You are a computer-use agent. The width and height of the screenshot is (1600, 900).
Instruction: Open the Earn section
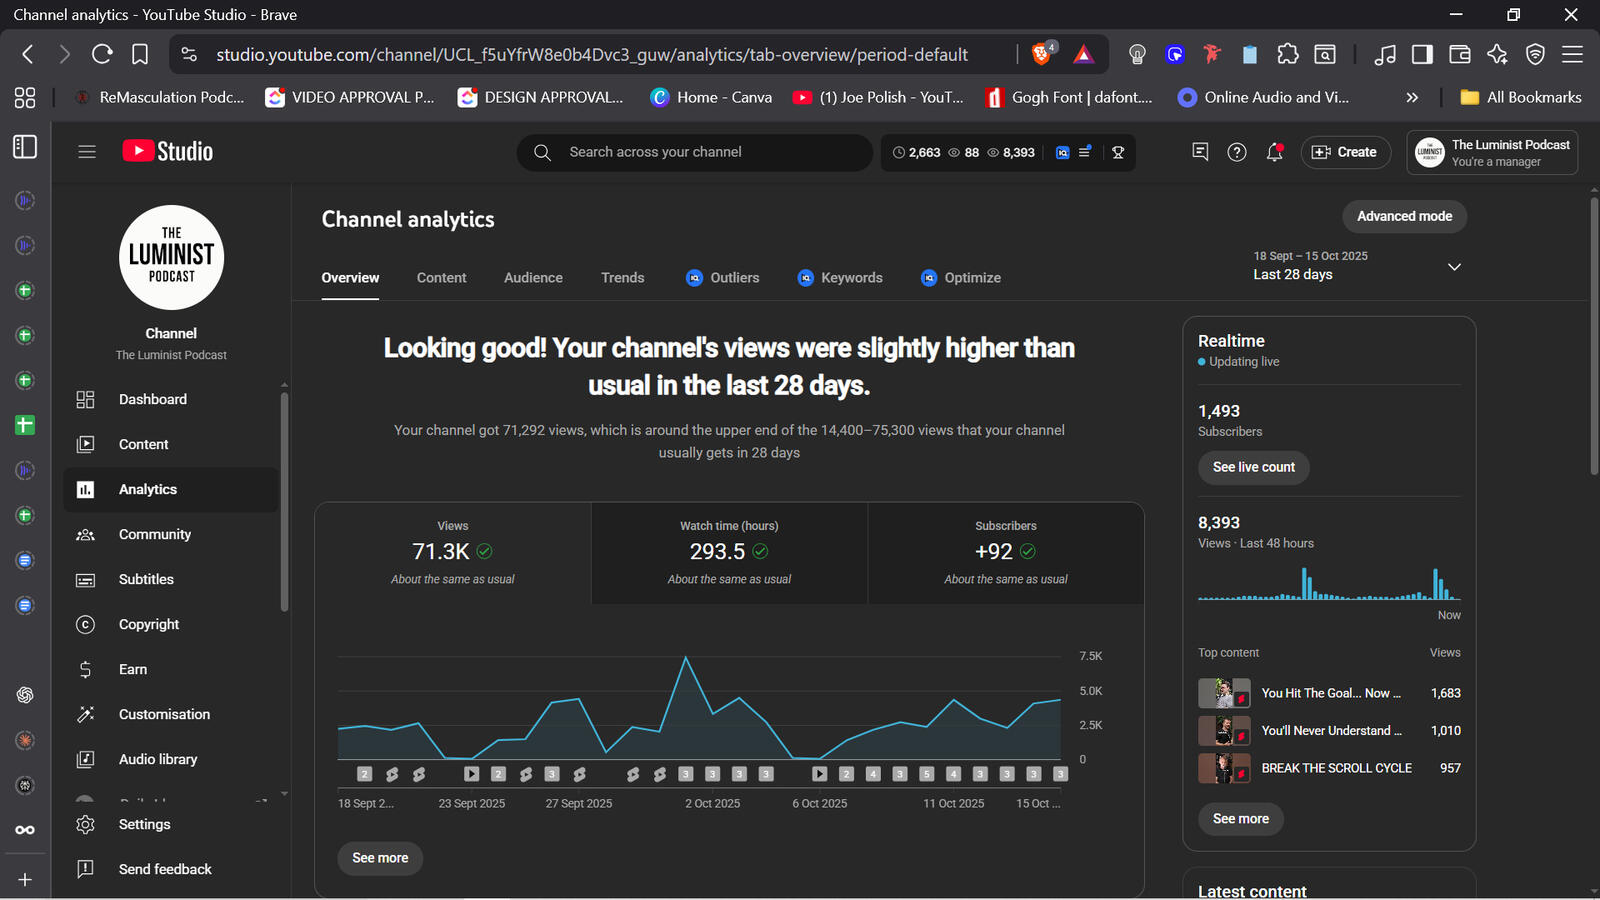(171, 669)
